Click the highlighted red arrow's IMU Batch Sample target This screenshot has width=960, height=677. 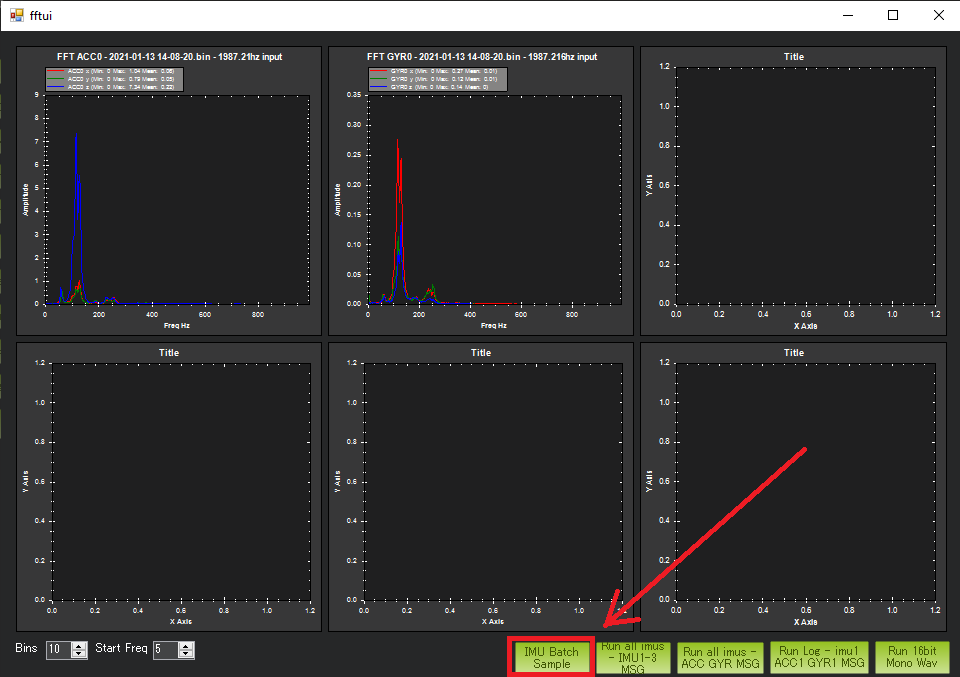[x=551, y=656]
